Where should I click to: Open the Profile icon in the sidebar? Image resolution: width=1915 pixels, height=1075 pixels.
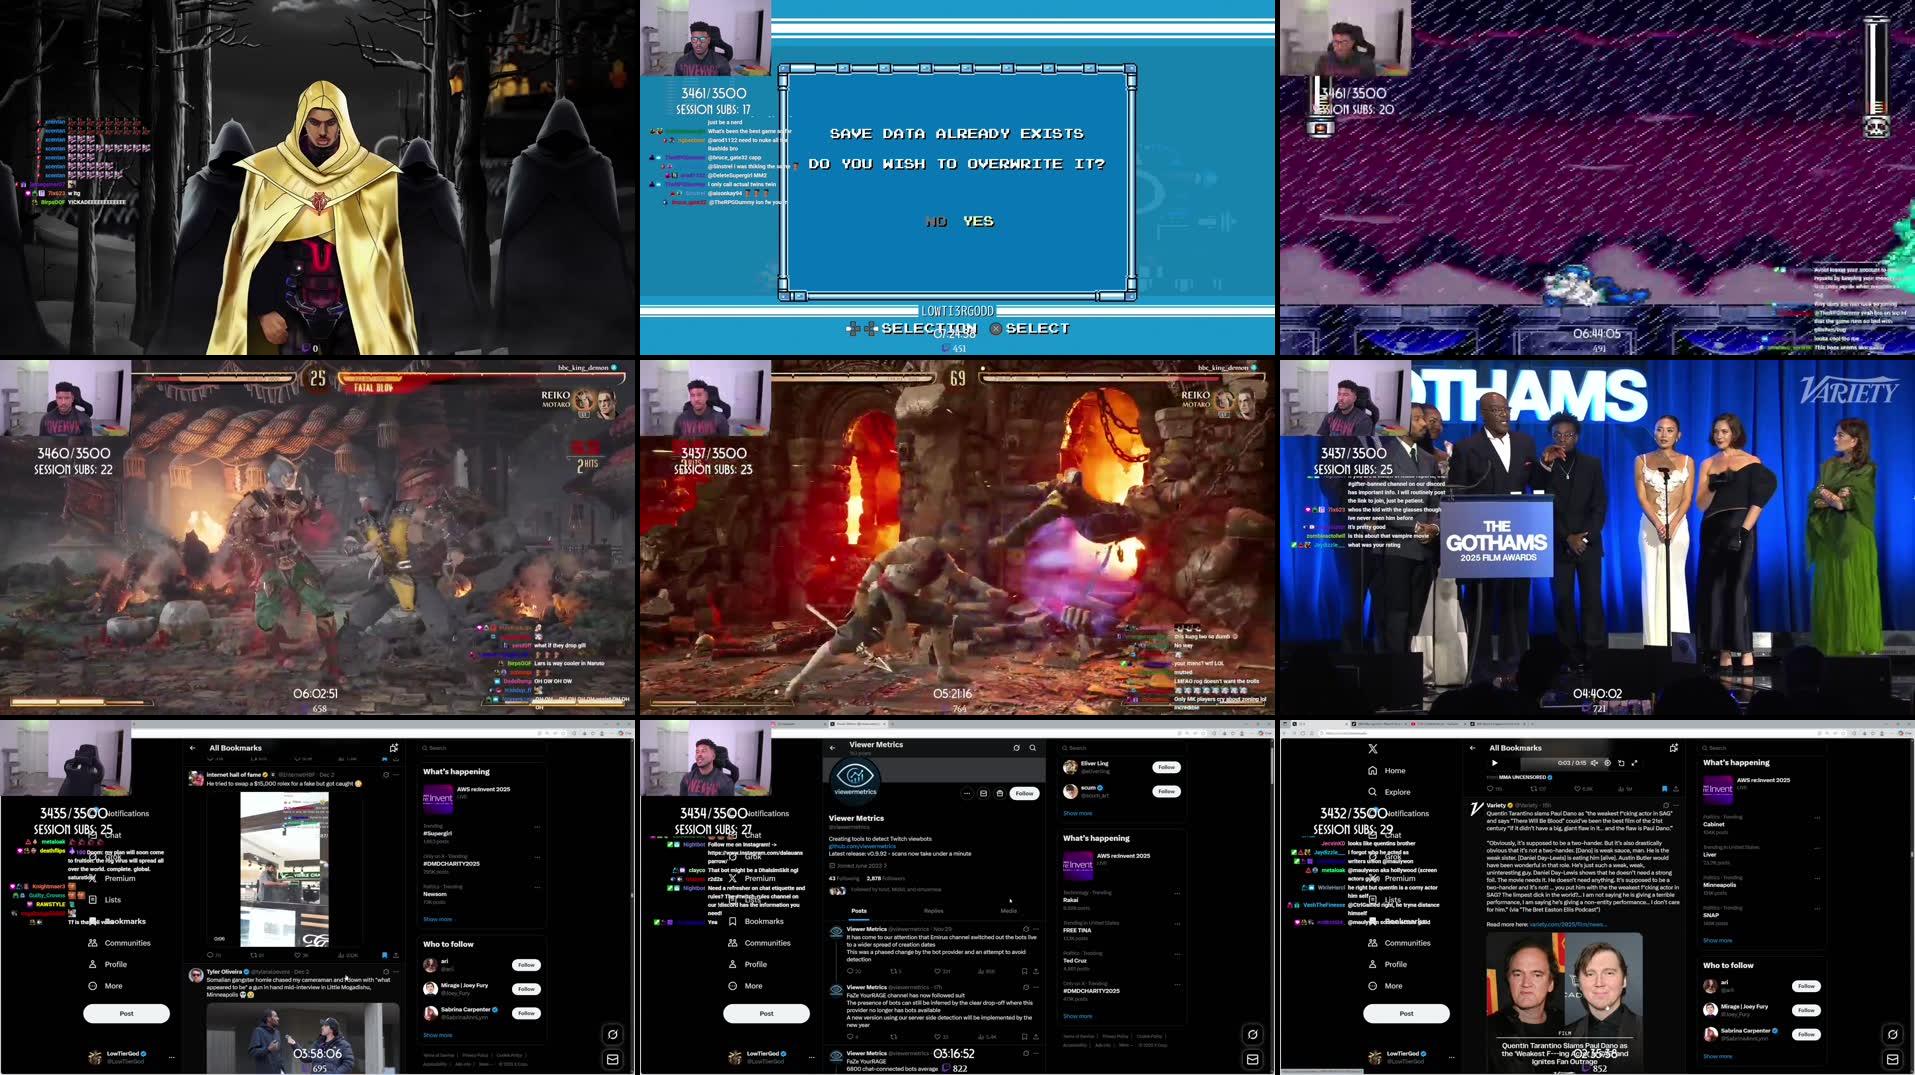[x=1372, y=966]
